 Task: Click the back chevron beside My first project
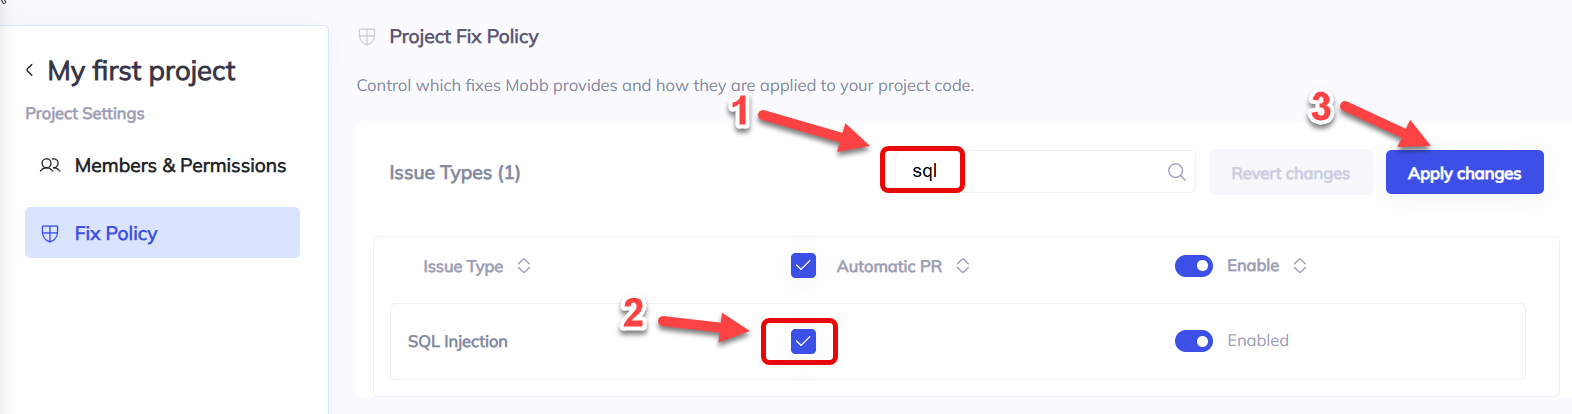click(x=30, y=70)
